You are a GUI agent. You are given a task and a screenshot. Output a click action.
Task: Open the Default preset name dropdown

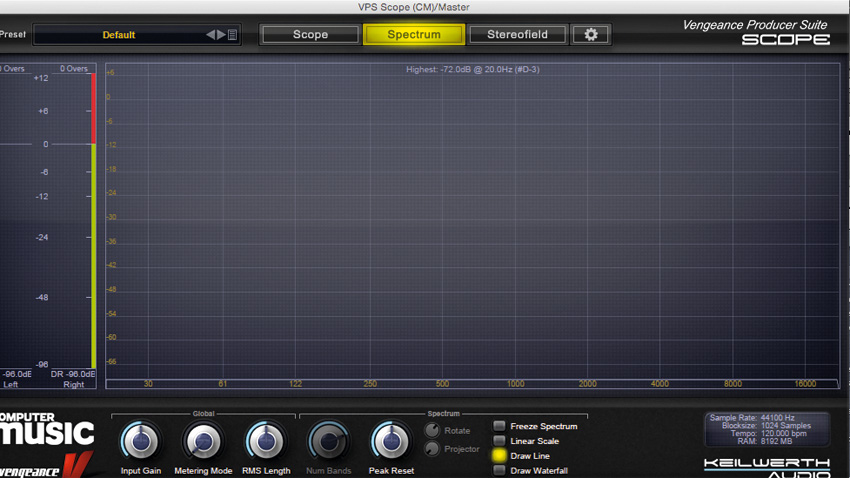(118, 35)
